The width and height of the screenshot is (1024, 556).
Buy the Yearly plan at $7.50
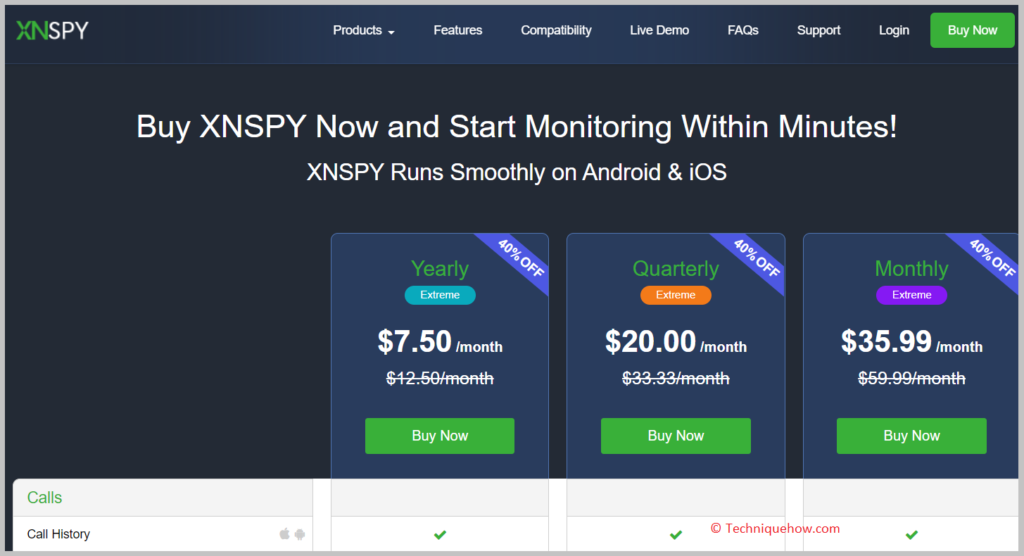[x=440, y=436]
